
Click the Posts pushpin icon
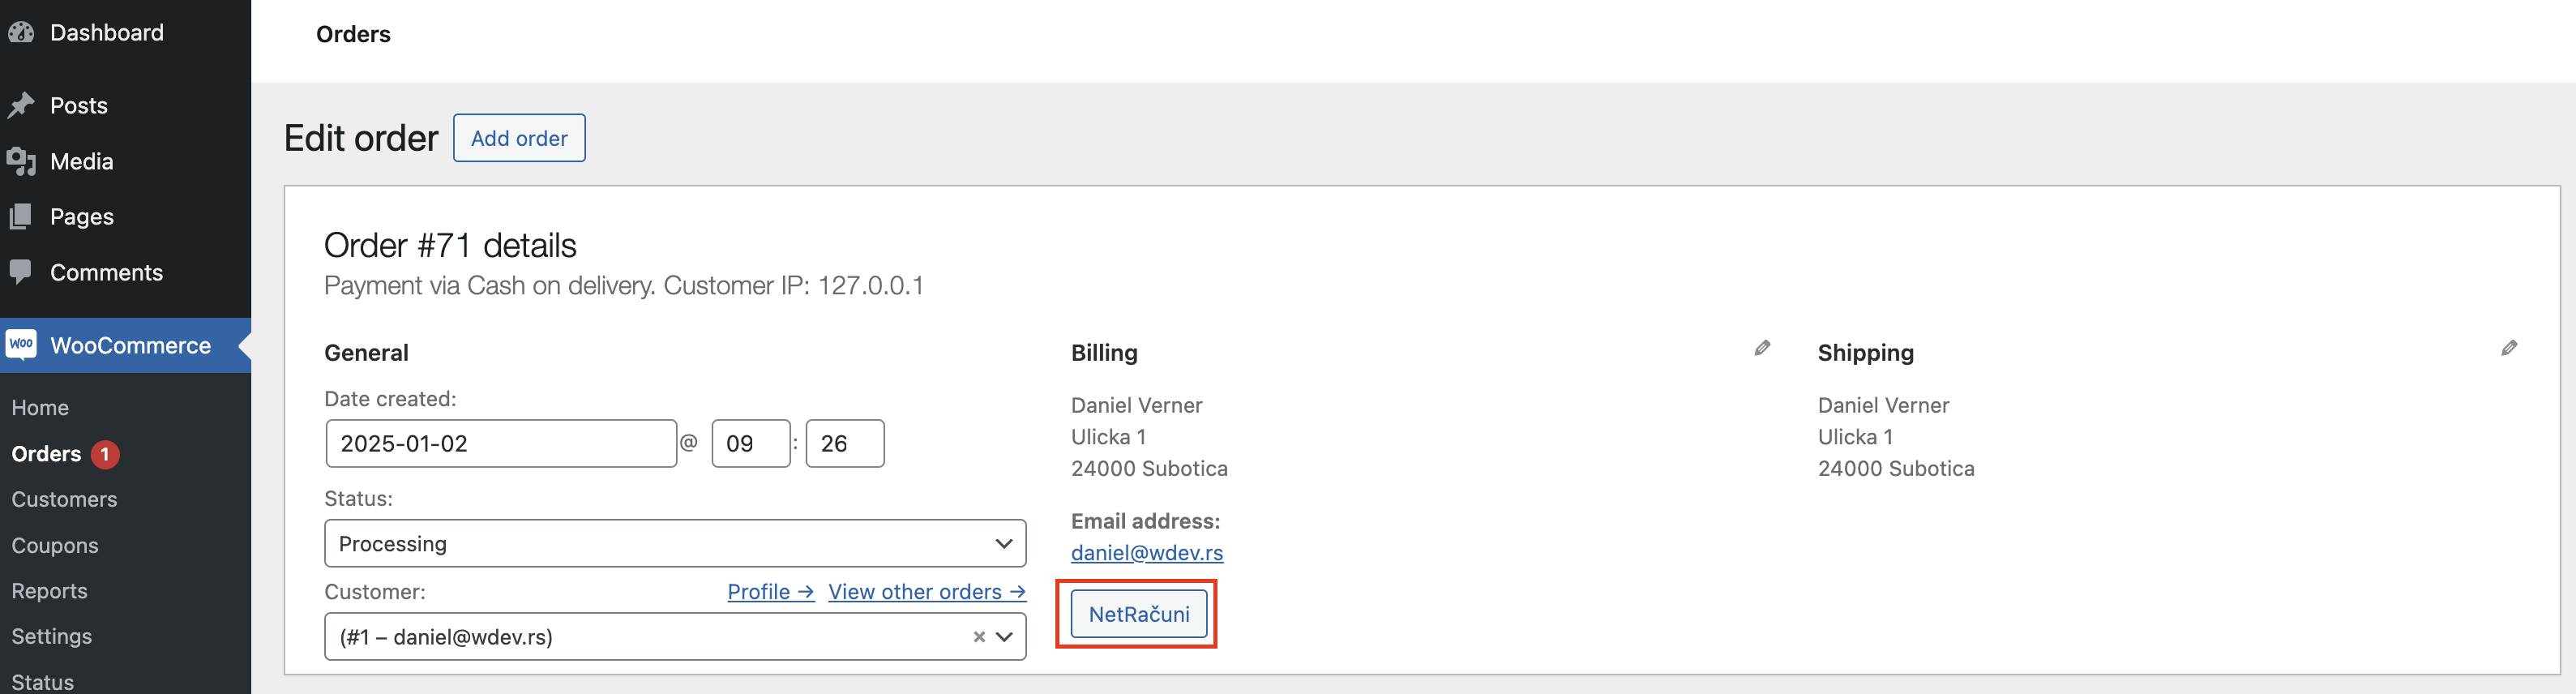[x=21, y=105]
